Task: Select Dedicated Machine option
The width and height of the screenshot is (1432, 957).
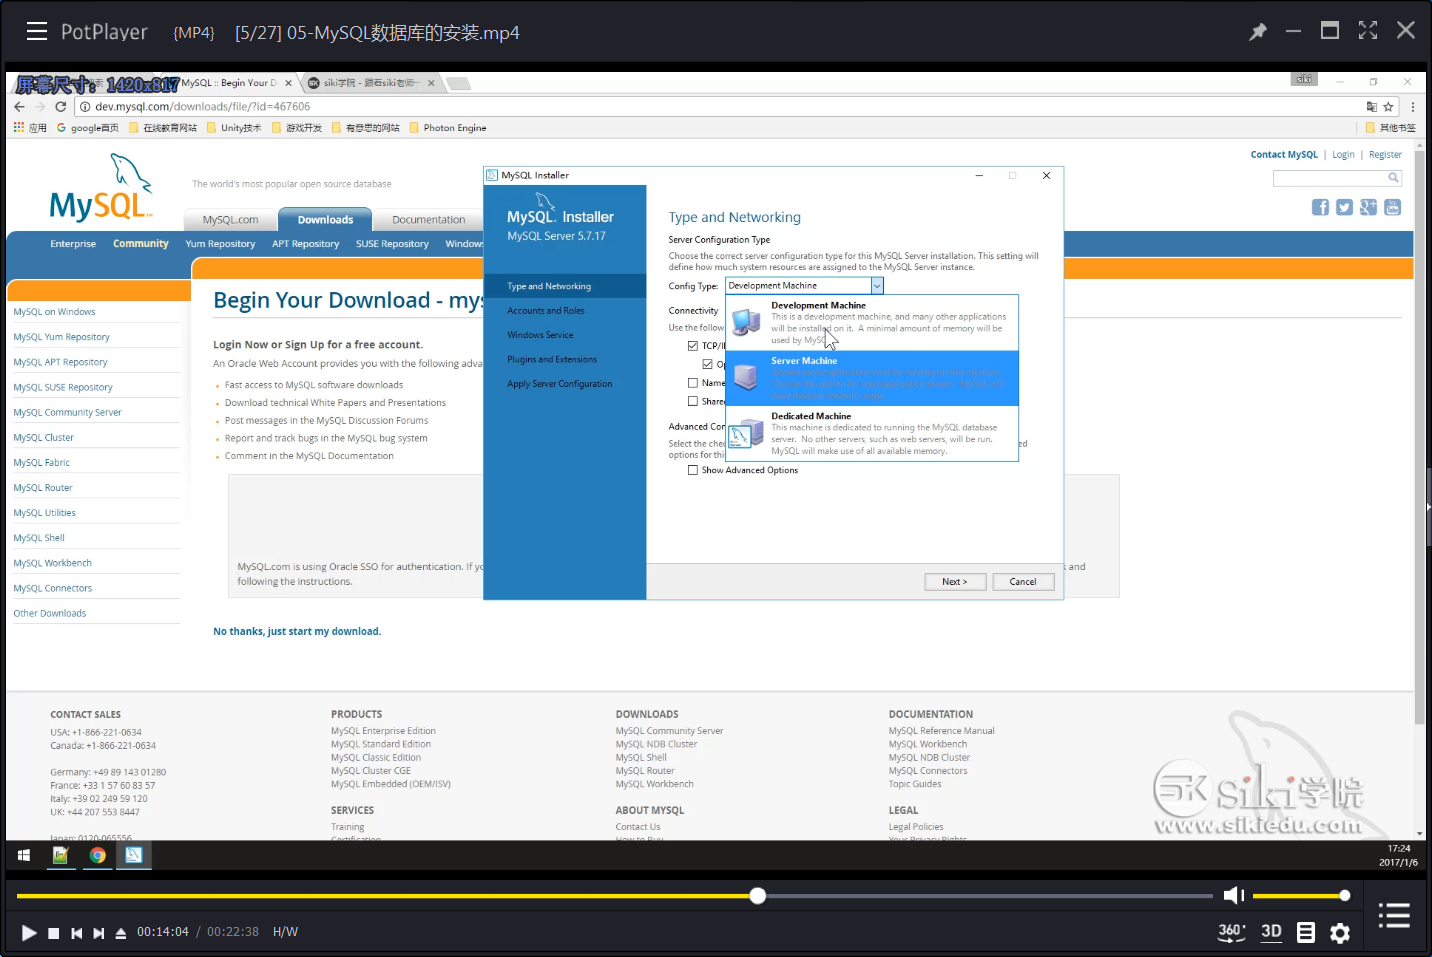Action: pos(872,433)
